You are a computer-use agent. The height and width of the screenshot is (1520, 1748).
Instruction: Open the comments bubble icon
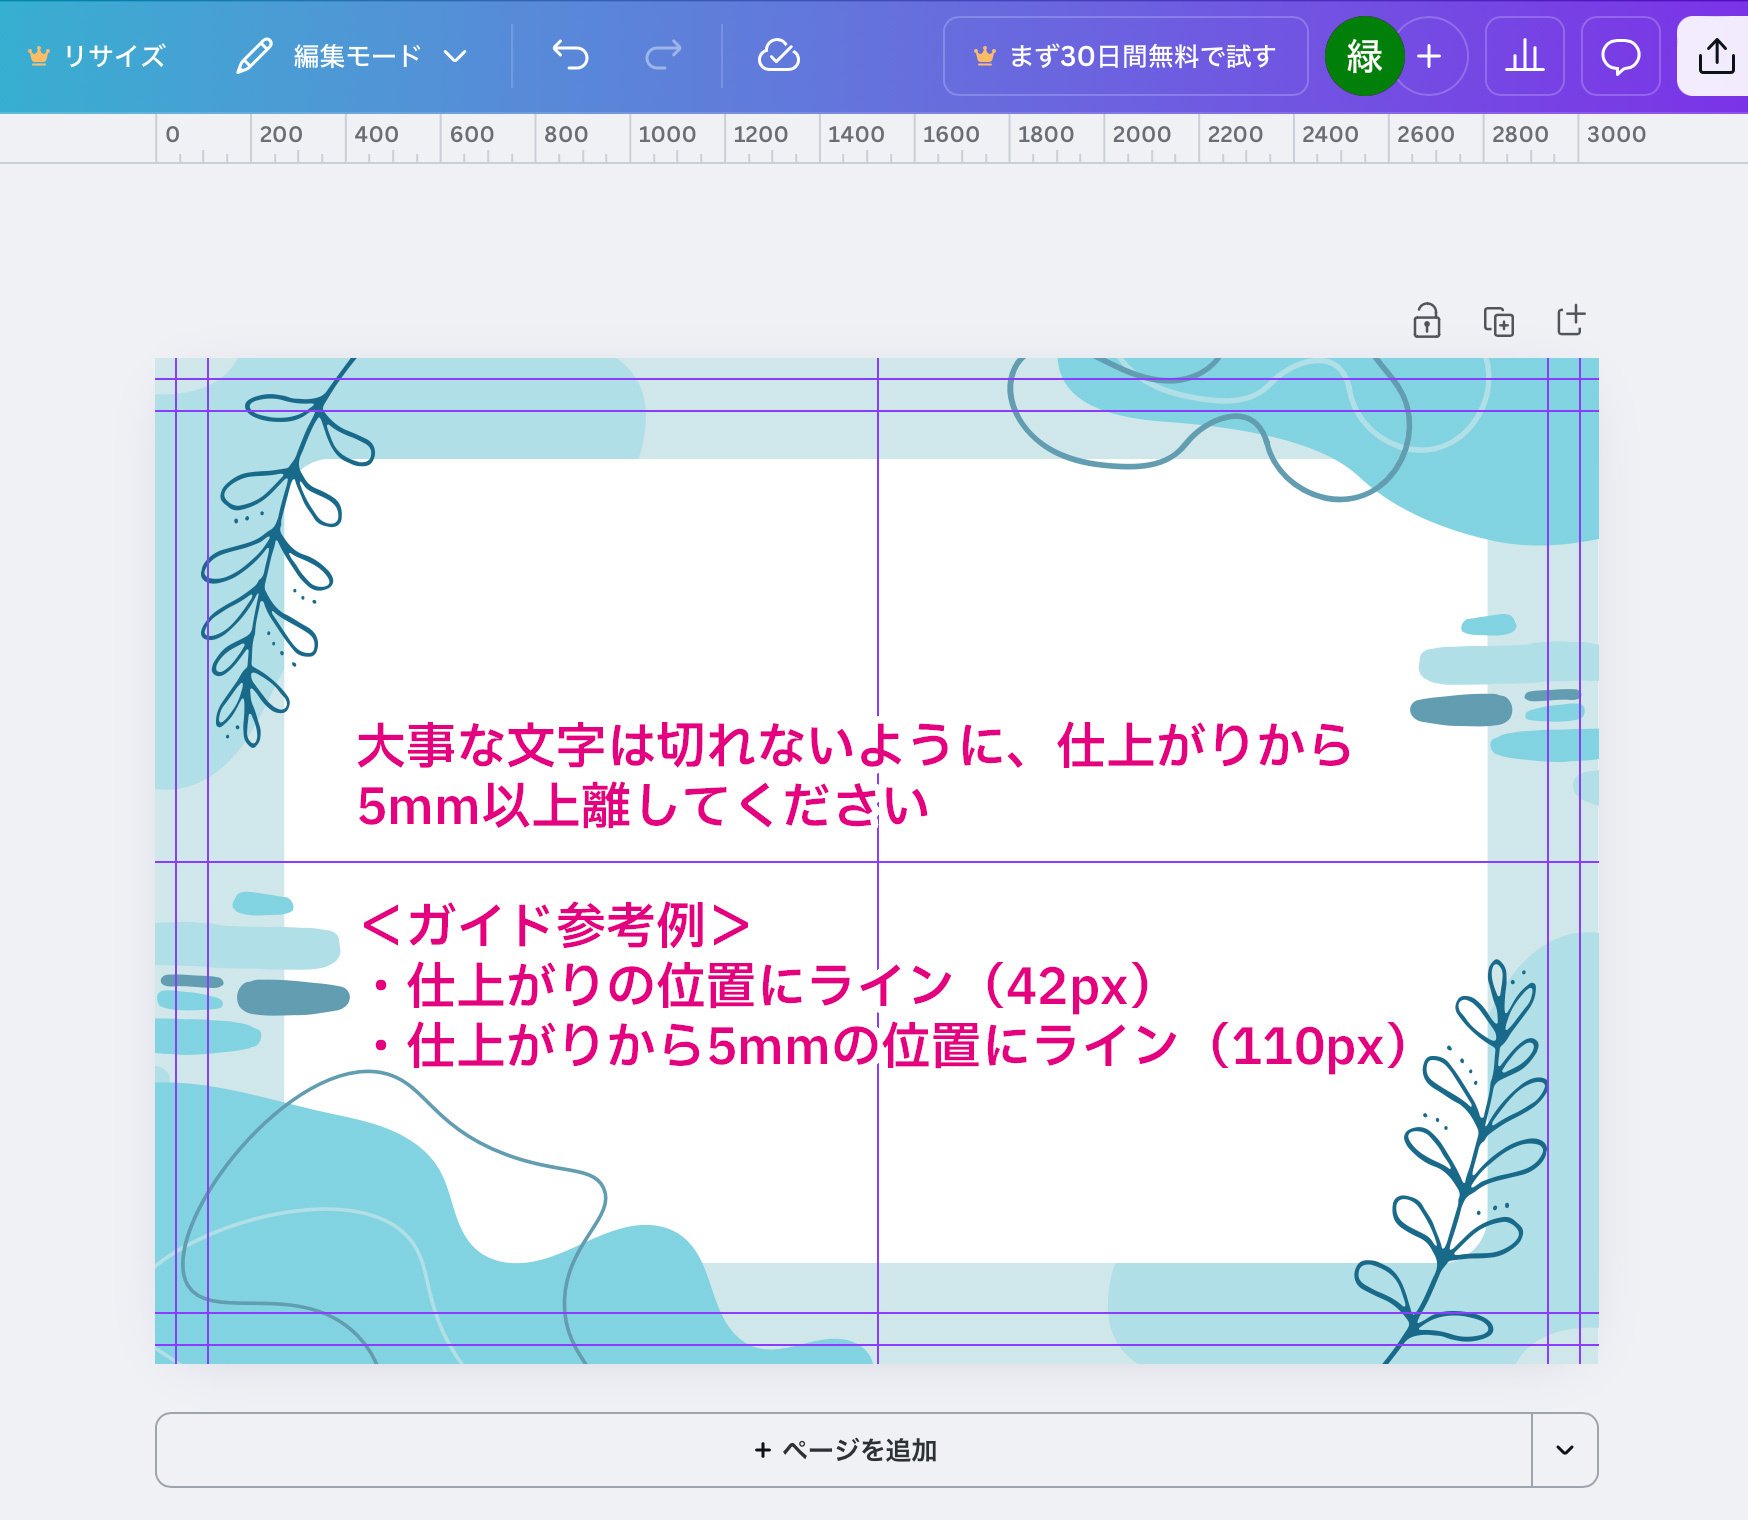point(1620,57)
